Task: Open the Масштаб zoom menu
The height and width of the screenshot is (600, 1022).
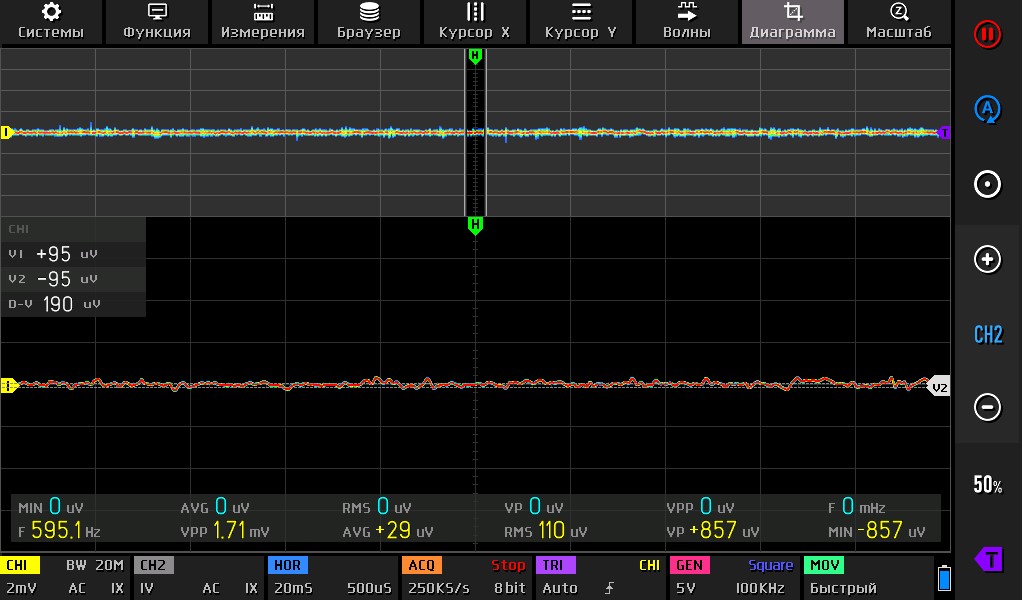Action: (898, 21)
